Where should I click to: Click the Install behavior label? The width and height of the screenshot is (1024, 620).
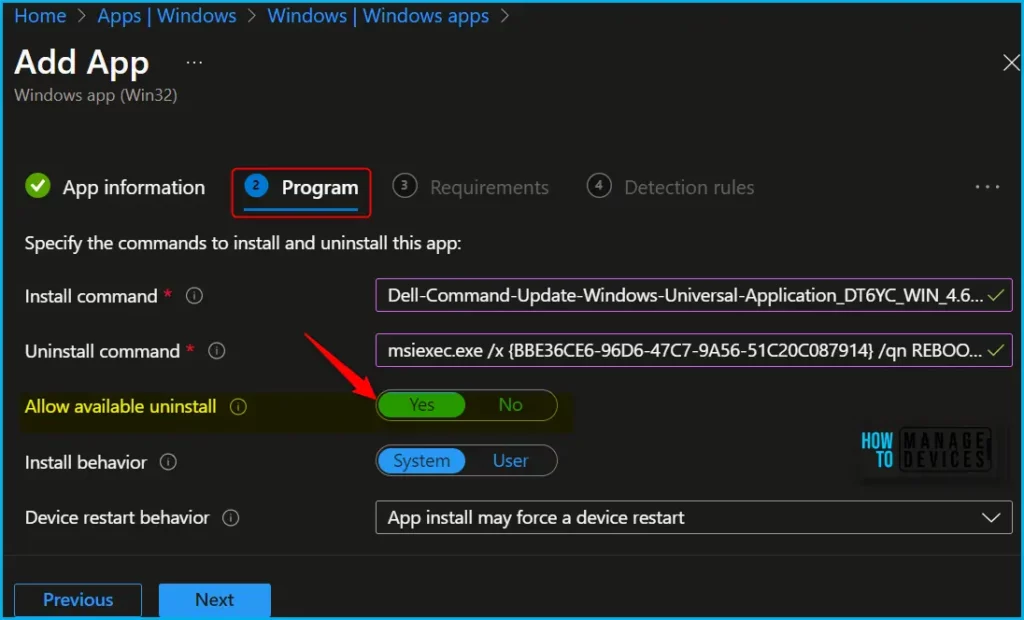[x=86, y=463]
